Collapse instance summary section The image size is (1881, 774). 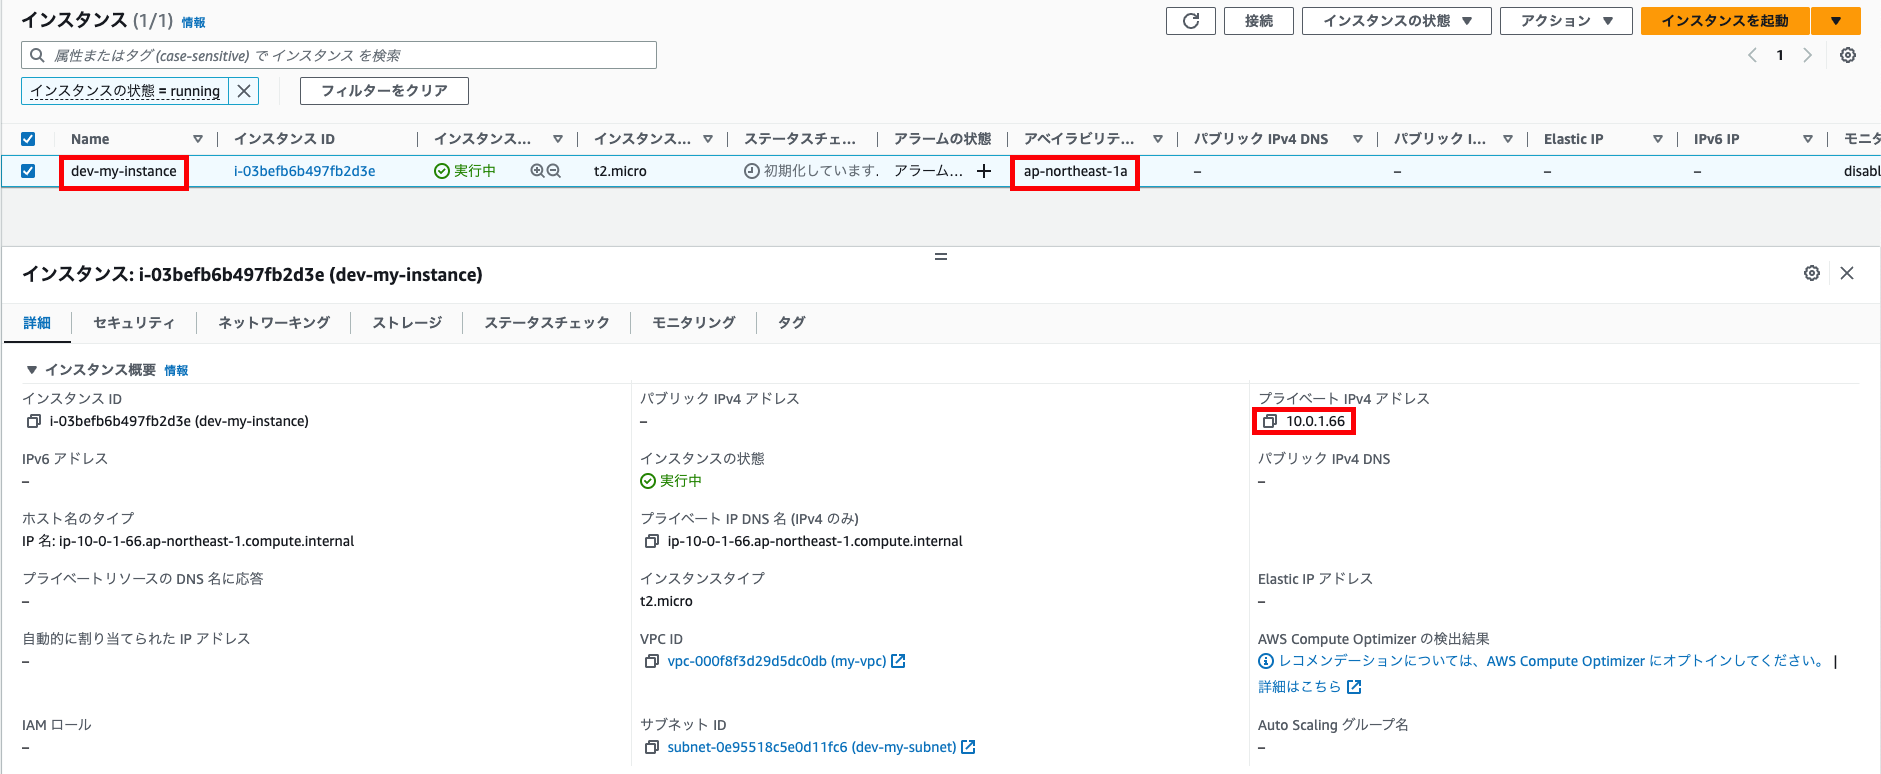(x=32, y=370)
